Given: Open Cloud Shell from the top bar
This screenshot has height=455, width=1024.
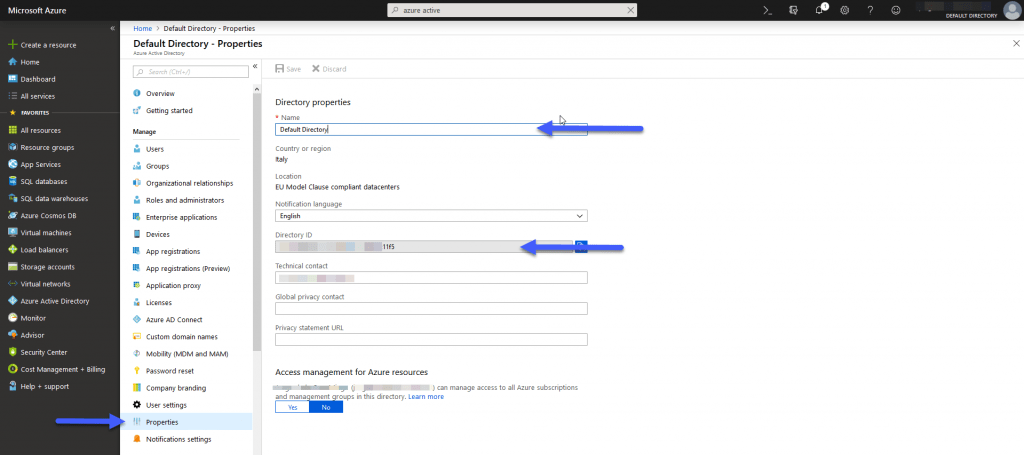Looking at the screenshot, I should click(x=768, y=10).
